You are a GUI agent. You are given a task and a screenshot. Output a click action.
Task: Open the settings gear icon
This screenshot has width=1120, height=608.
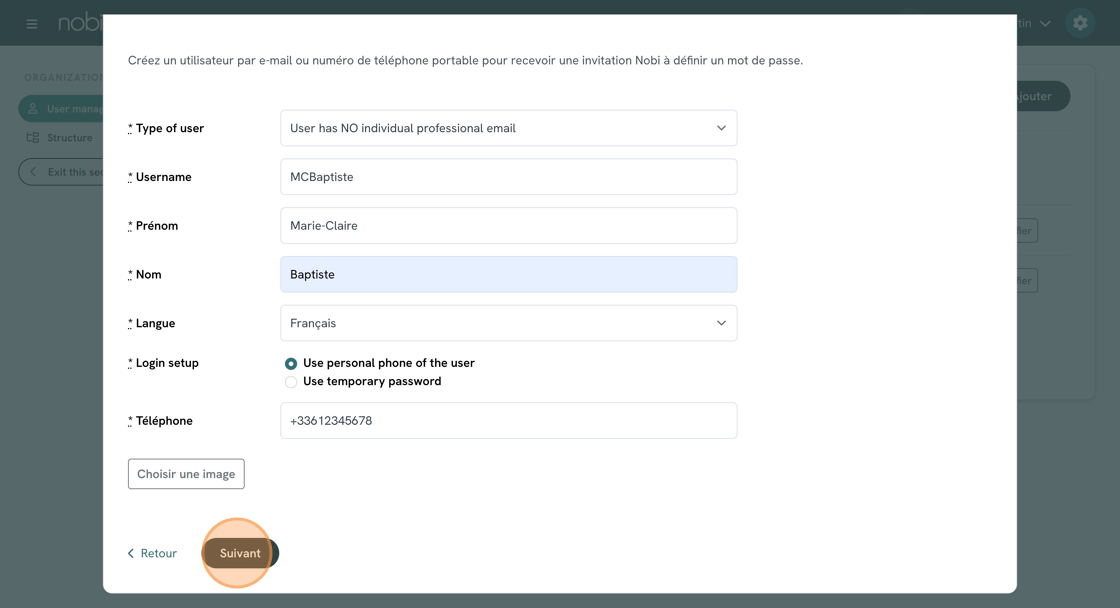1080,23
